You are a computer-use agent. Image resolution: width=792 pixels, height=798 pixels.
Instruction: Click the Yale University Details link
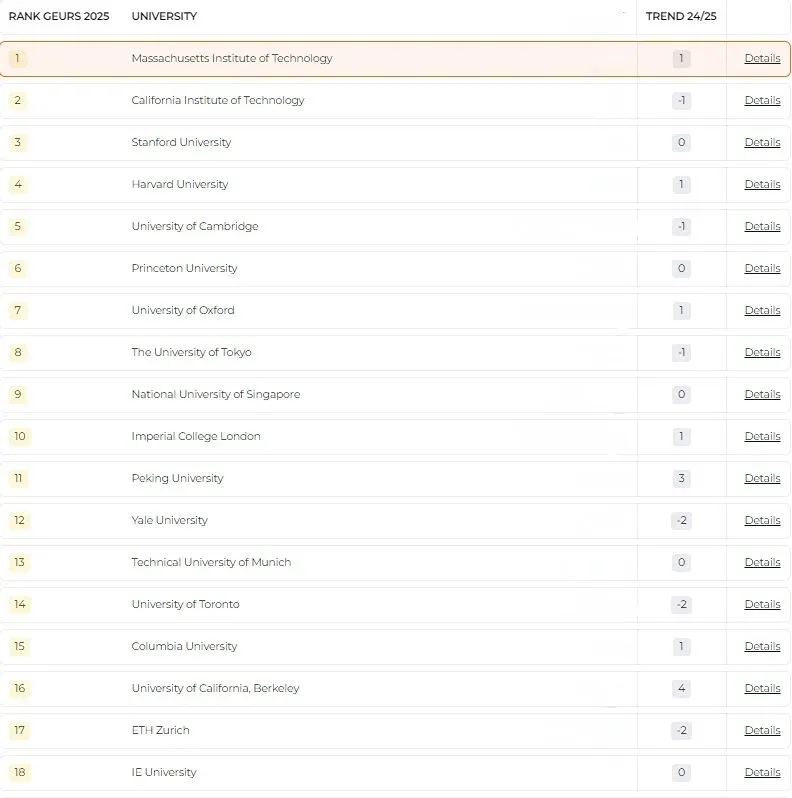[x=762, y=520]
